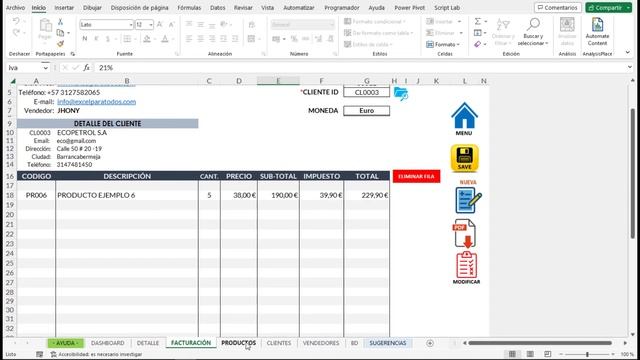This screenshot has height=360, width=640.
Task: Expand the formula bar chevron
Action: [630, 67]
